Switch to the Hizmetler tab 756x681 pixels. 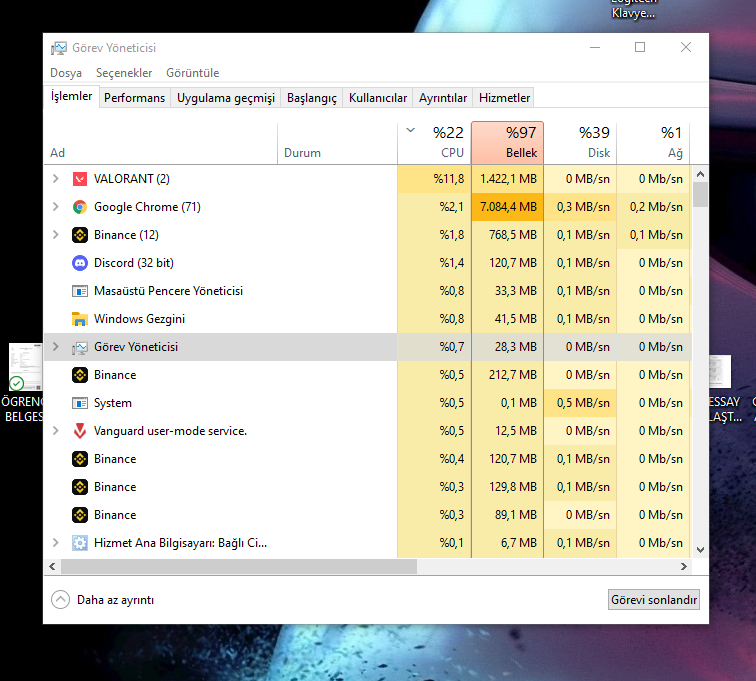click(504, 98)
